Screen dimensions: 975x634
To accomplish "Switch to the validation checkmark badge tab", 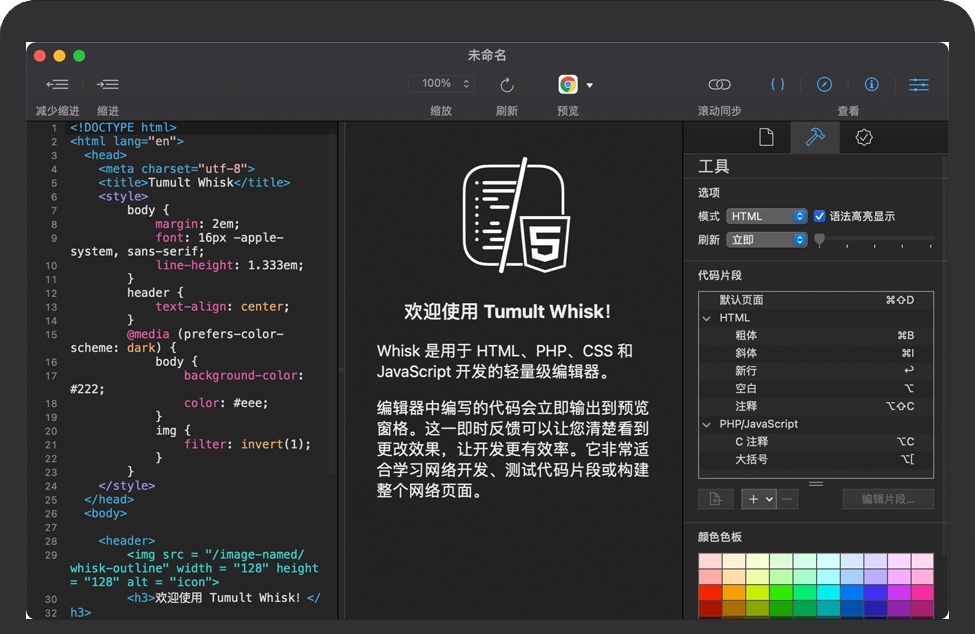I will [864, 138].
